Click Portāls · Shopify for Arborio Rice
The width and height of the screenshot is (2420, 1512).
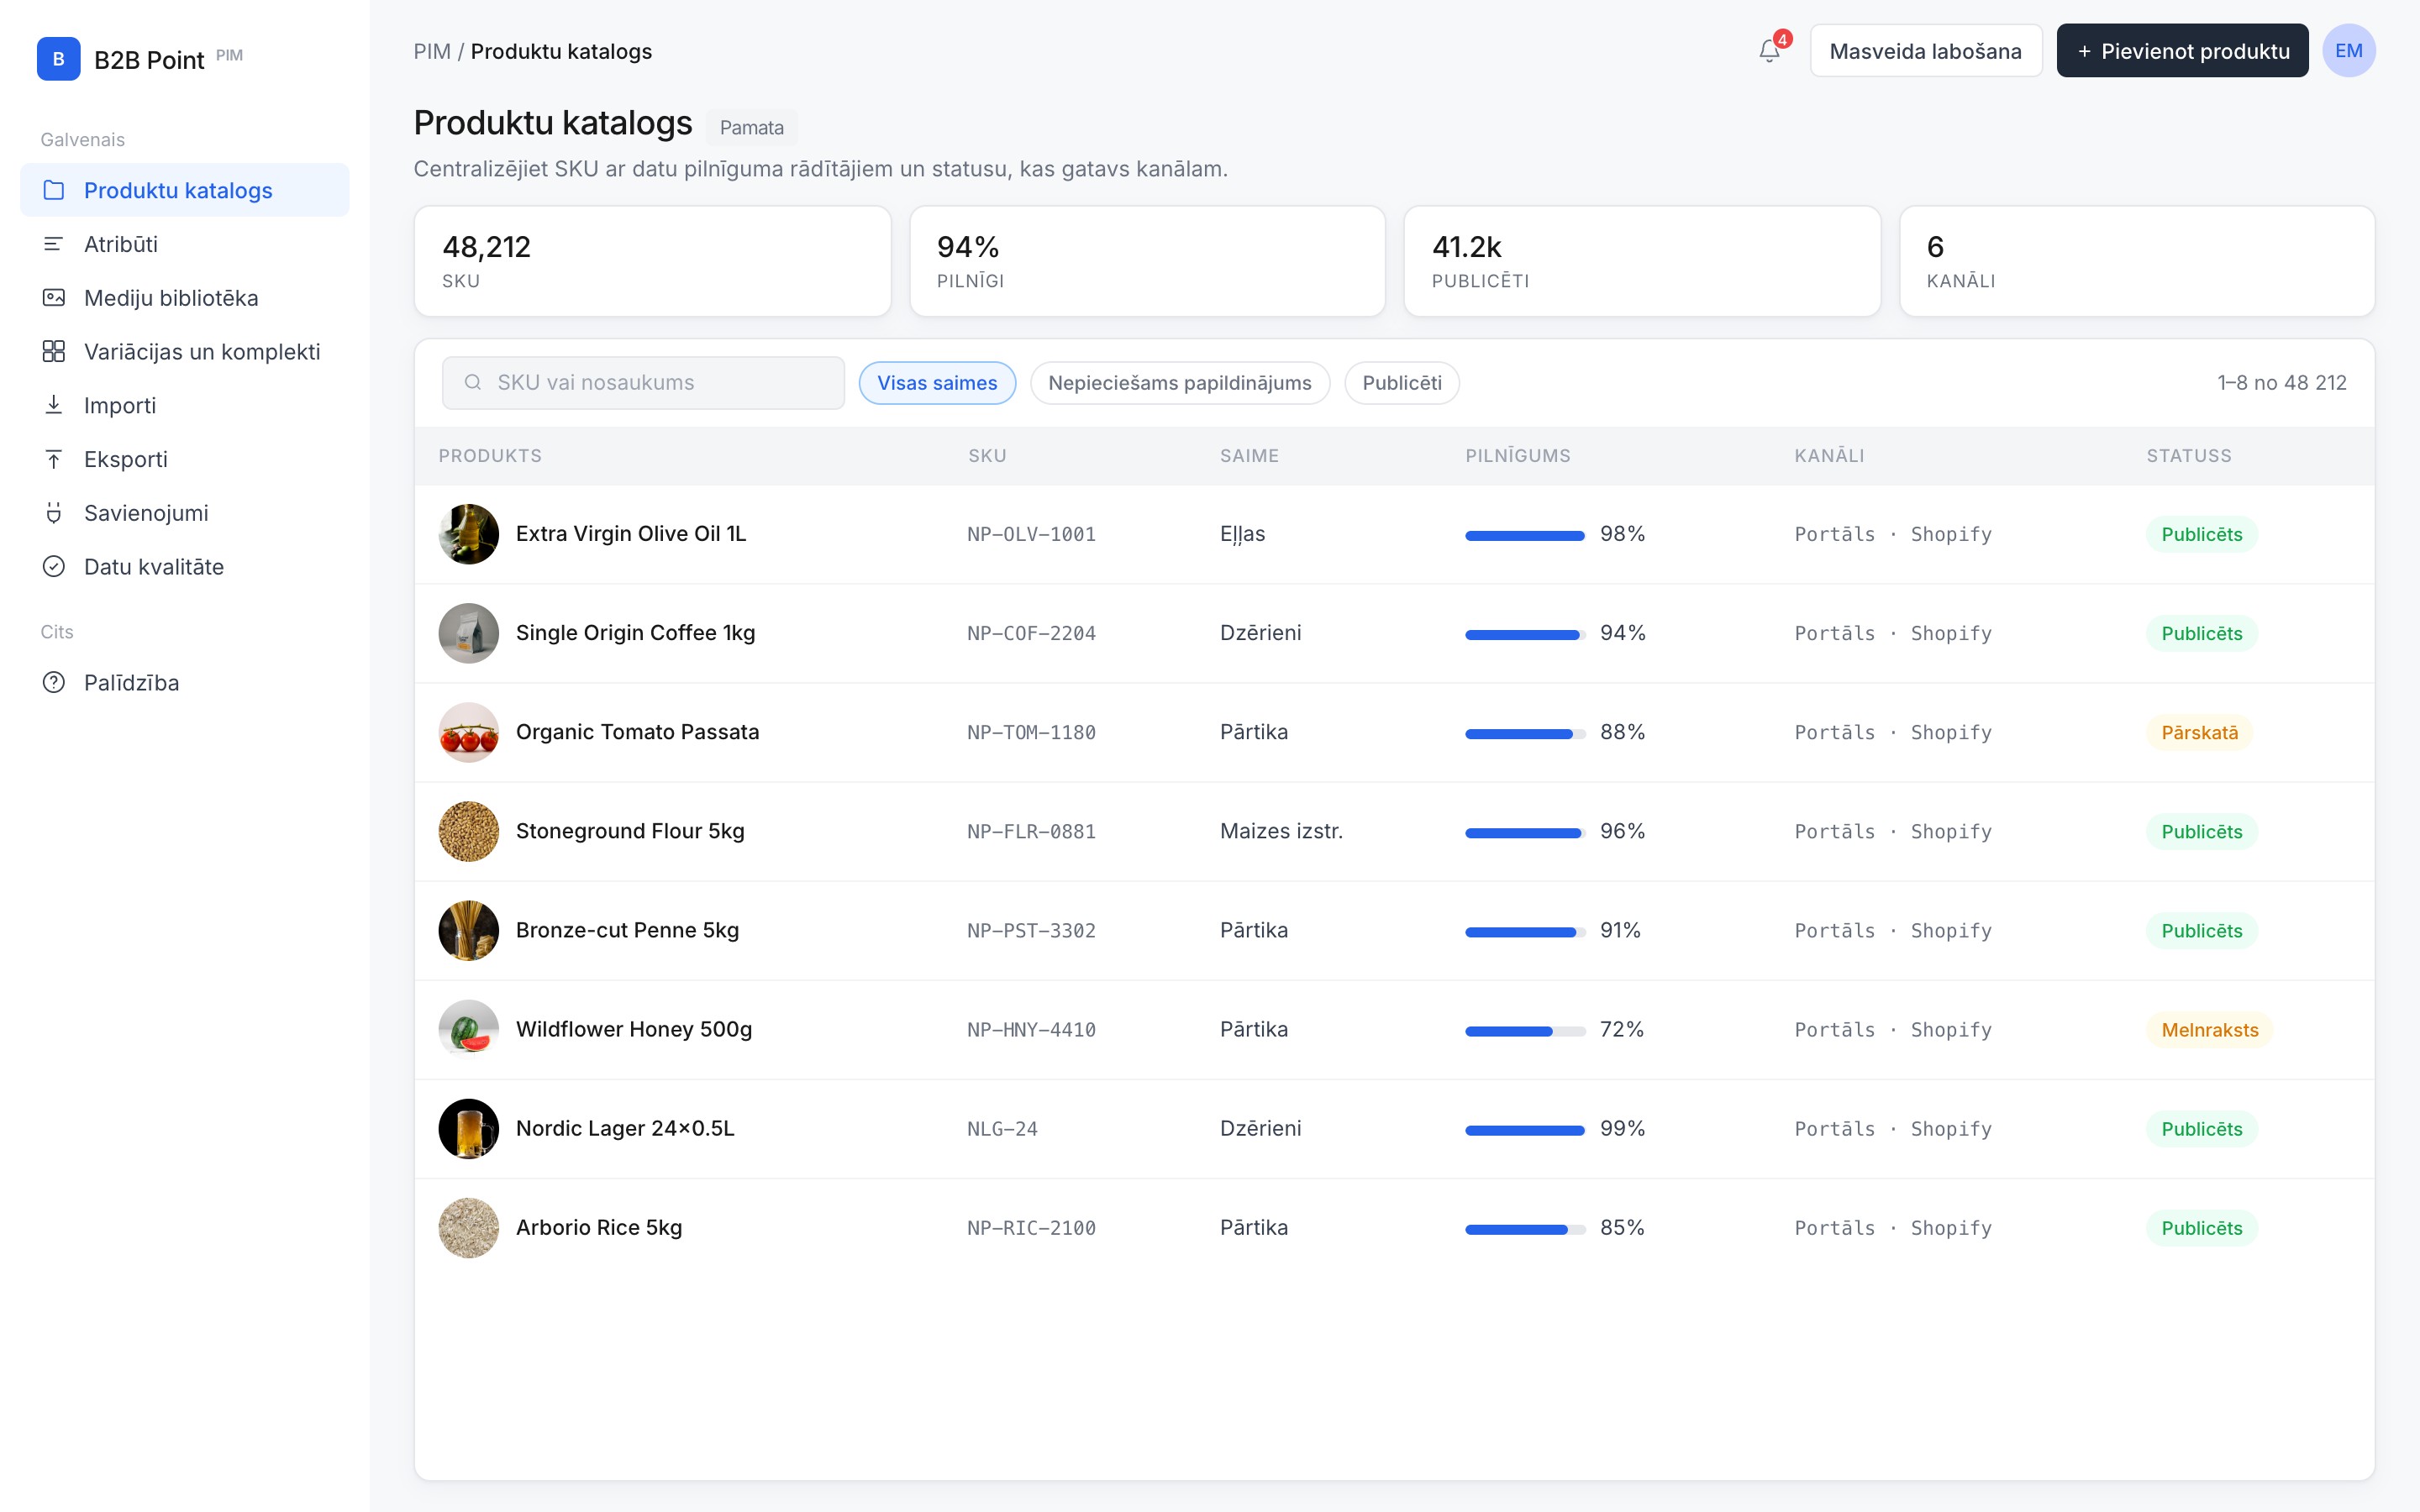click(x=1893, y=1227)
